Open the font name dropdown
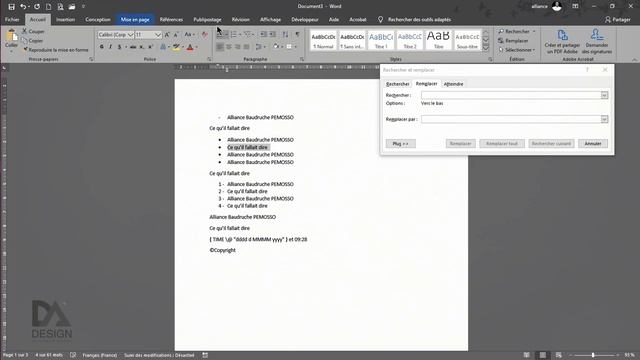Image resolution: width=640 pixels, height=360 pixels. pyautogui.click(x=131, y=35)
